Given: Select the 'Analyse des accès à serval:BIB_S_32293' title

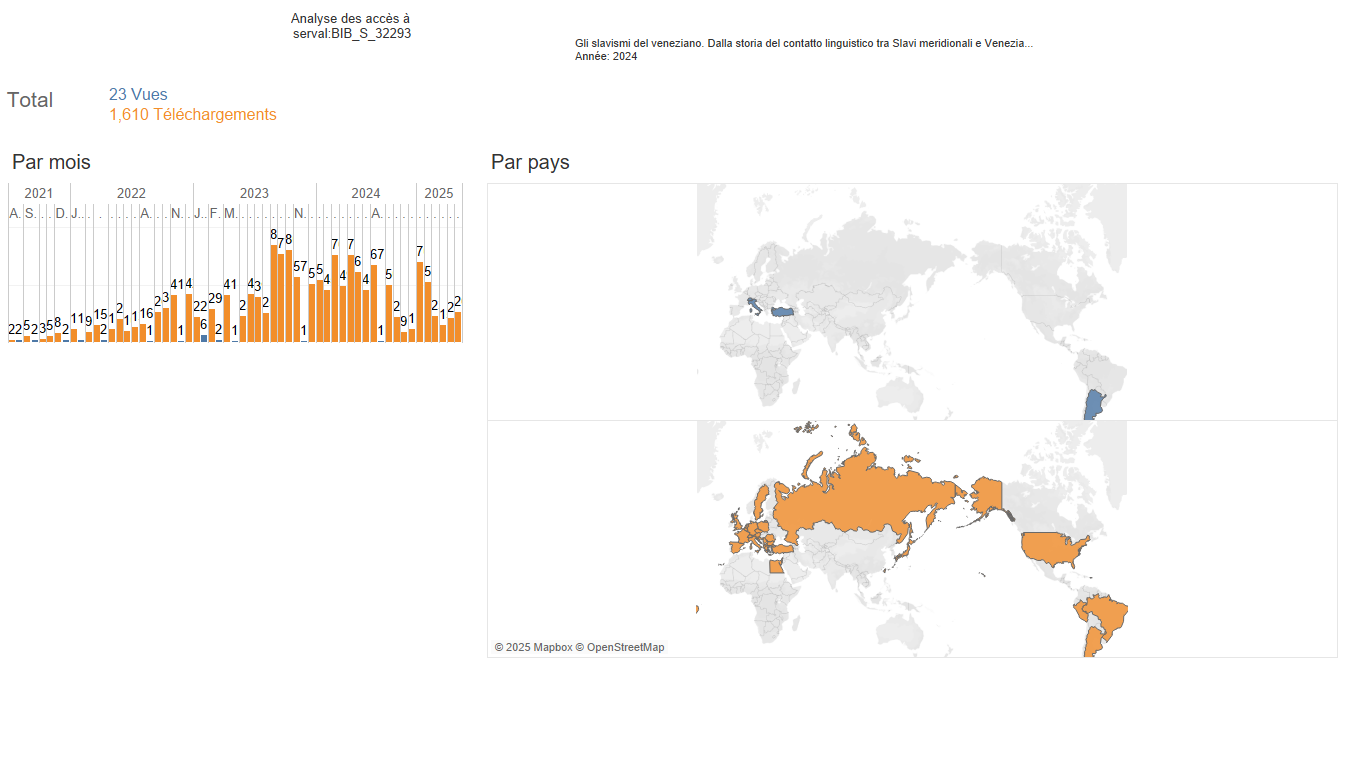Looking at the screenshot, I should [x=351, y=26].
